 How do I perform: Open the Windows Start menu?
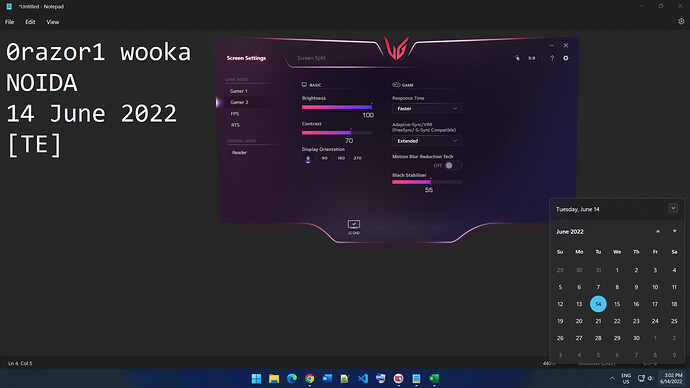click(x=256, y=378)
